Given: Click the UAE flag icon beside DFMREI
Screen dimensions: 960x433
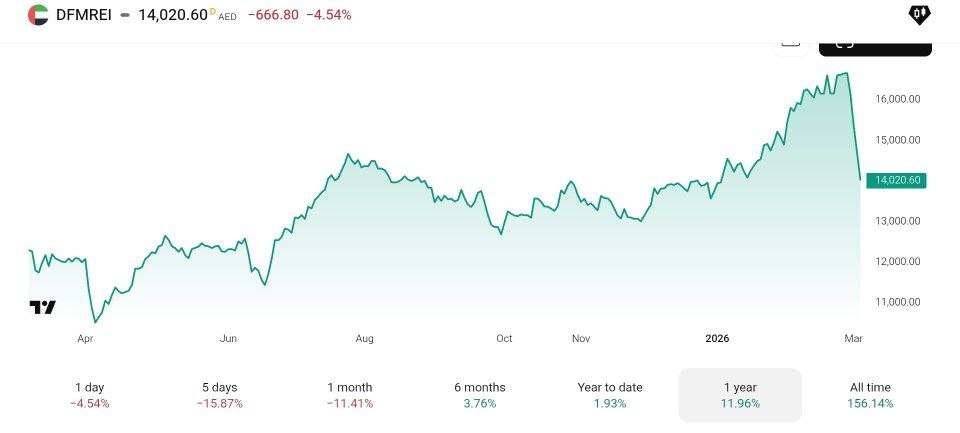Looking at the screenshot, I should [38, 15].
